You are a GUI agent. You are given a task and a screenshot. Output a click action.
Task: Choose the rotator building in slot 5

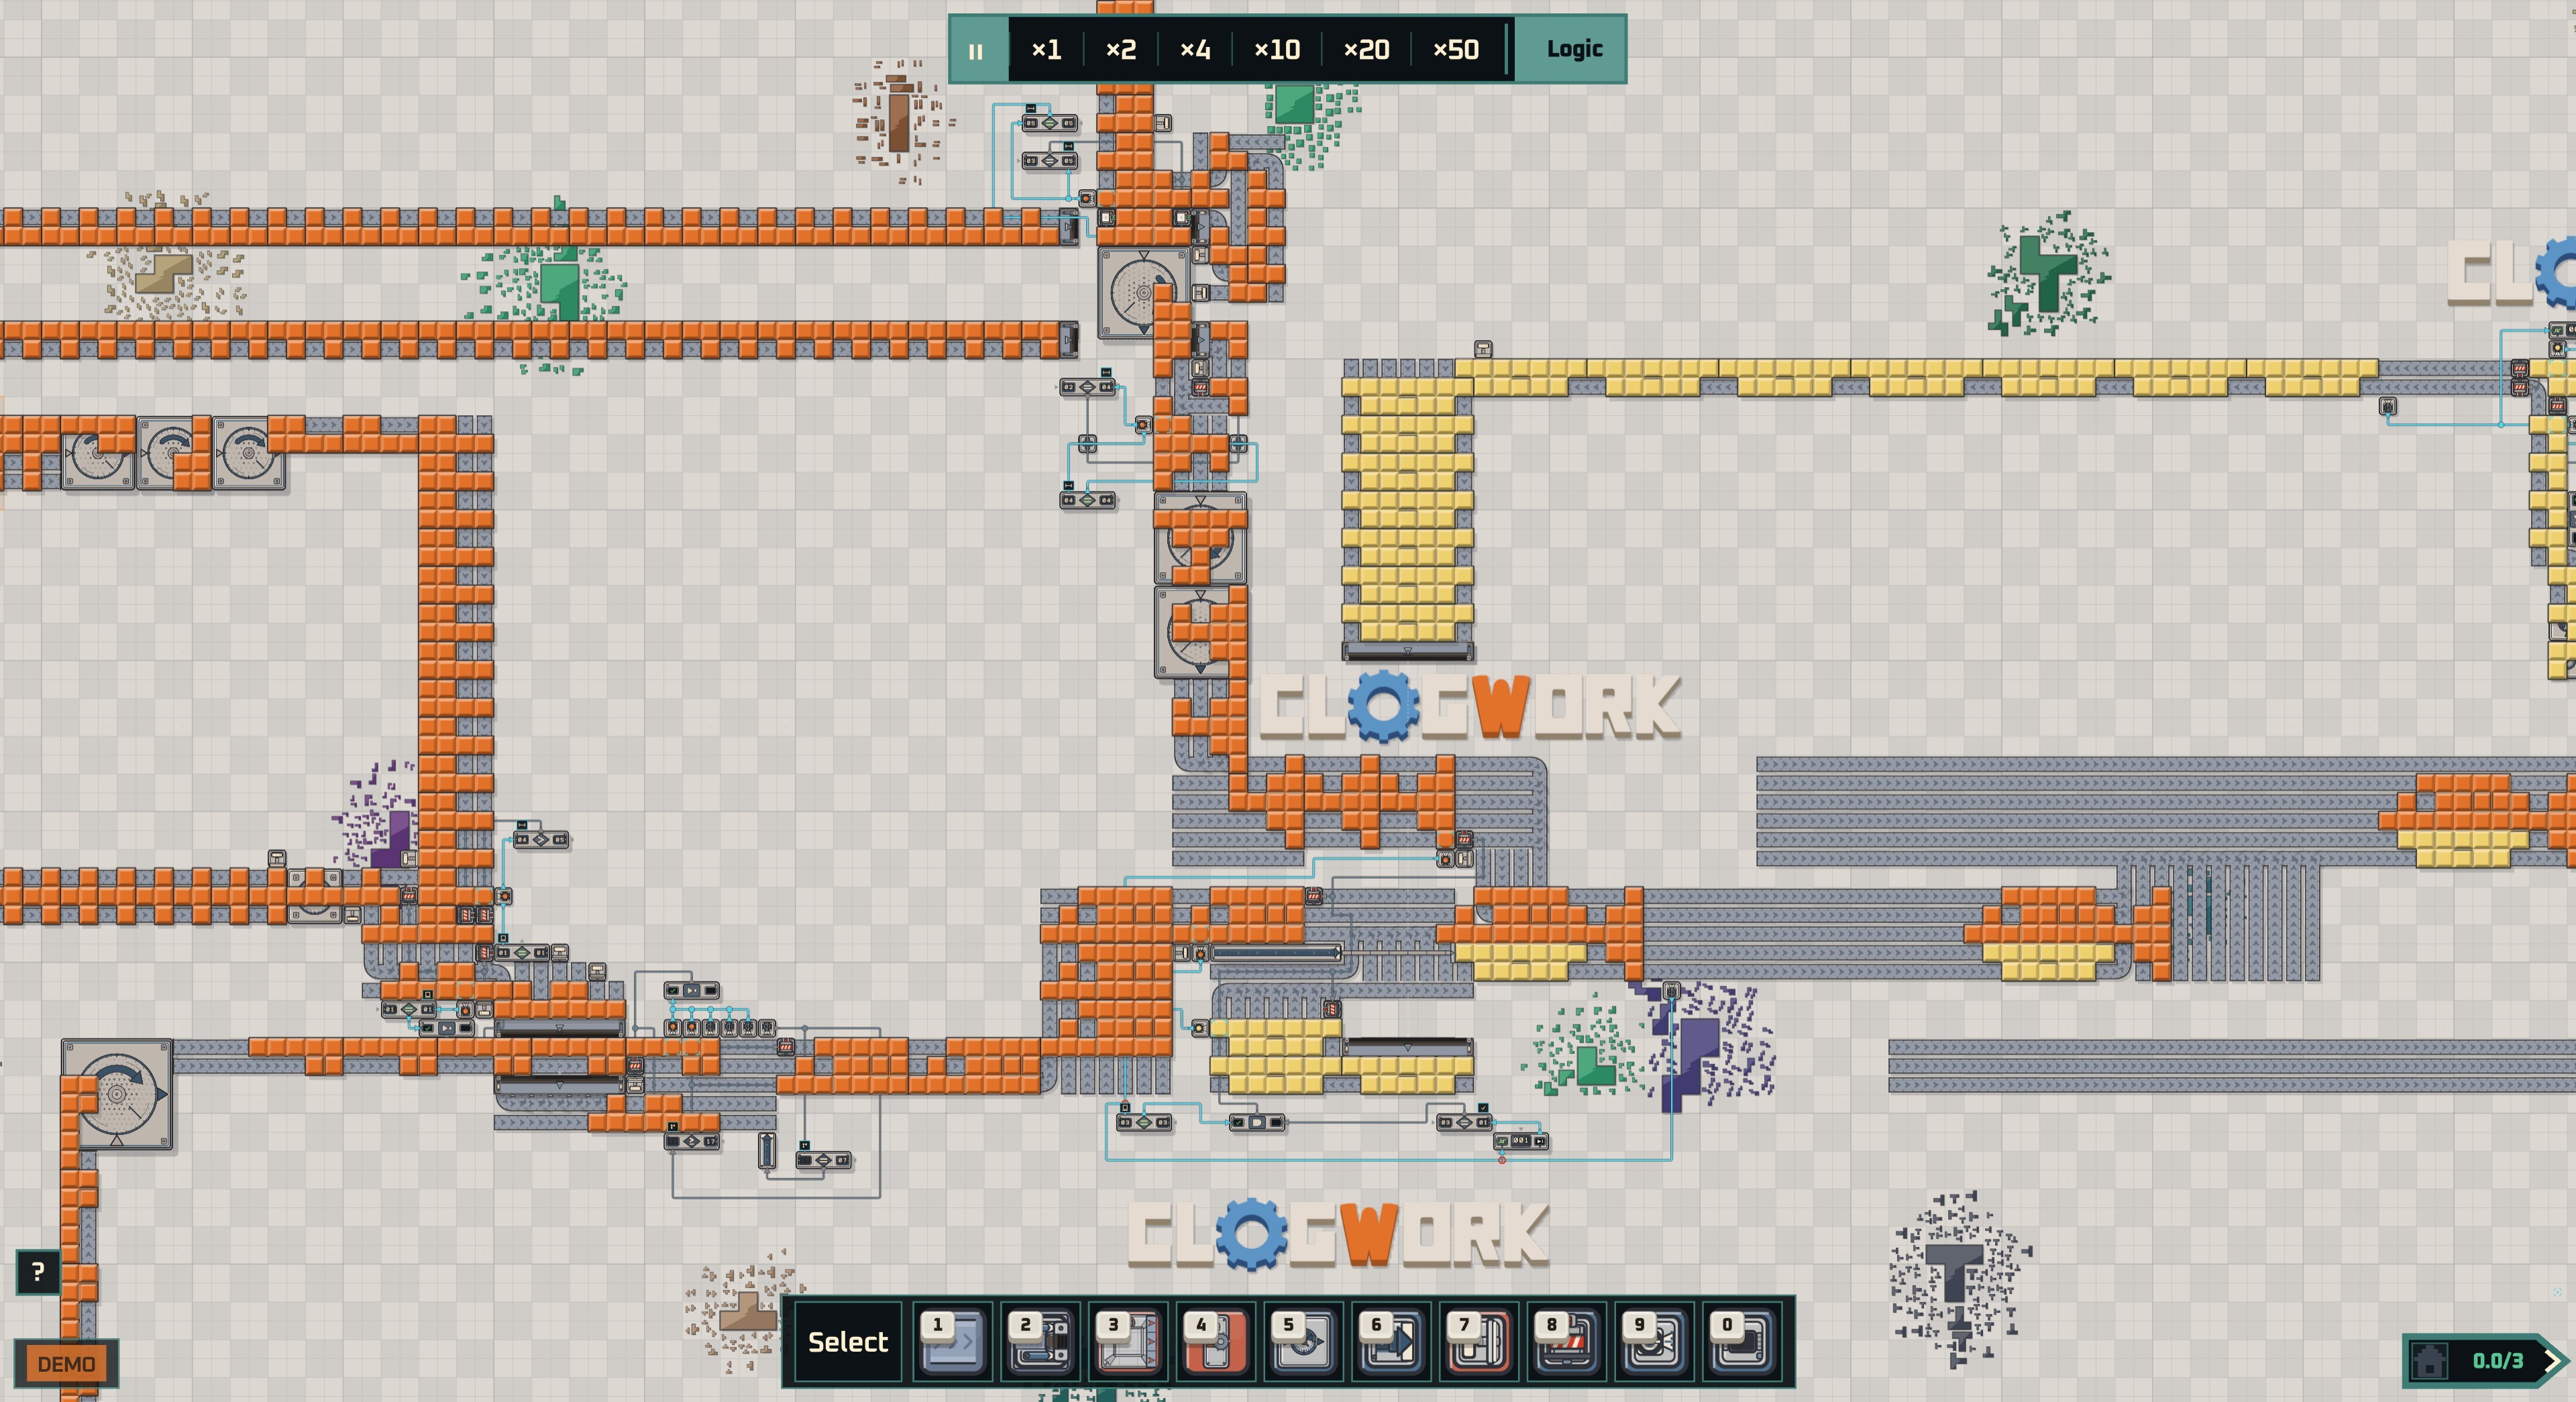coord(1304,1341)
